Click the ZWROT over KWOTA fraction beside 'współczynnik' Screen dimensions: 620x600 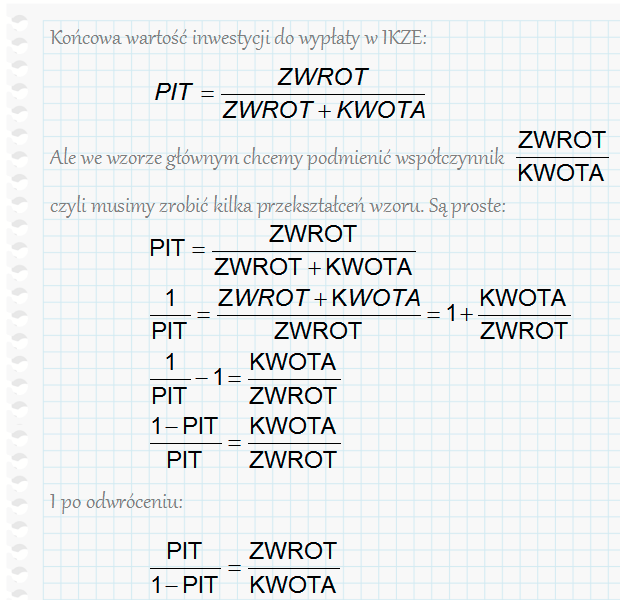562,156
